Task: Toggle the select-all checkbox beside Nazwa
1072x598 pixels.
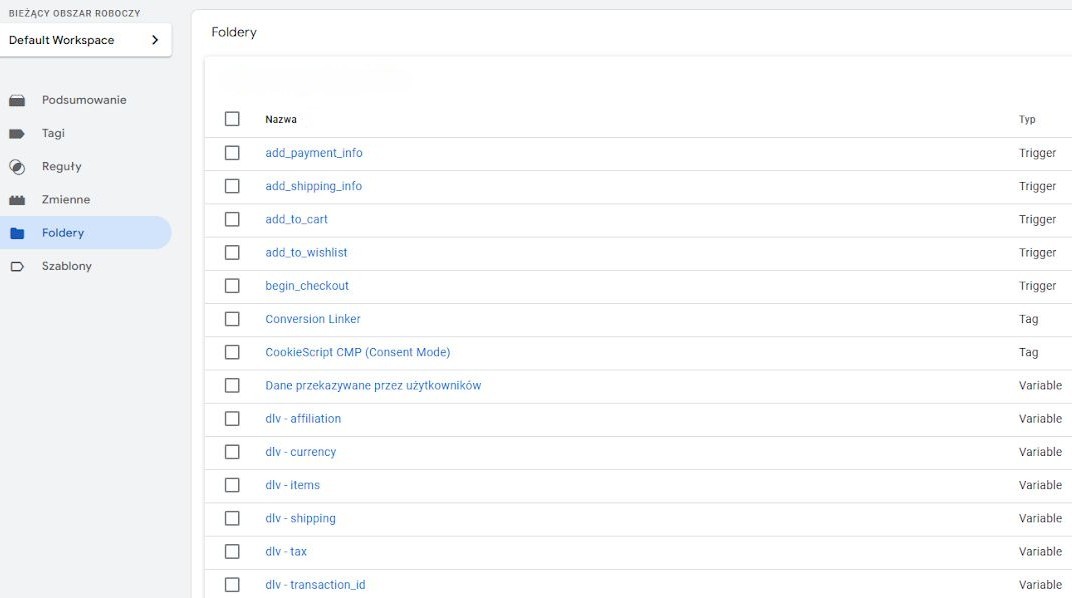Action: pyautogui.click(x=232, y=119)
